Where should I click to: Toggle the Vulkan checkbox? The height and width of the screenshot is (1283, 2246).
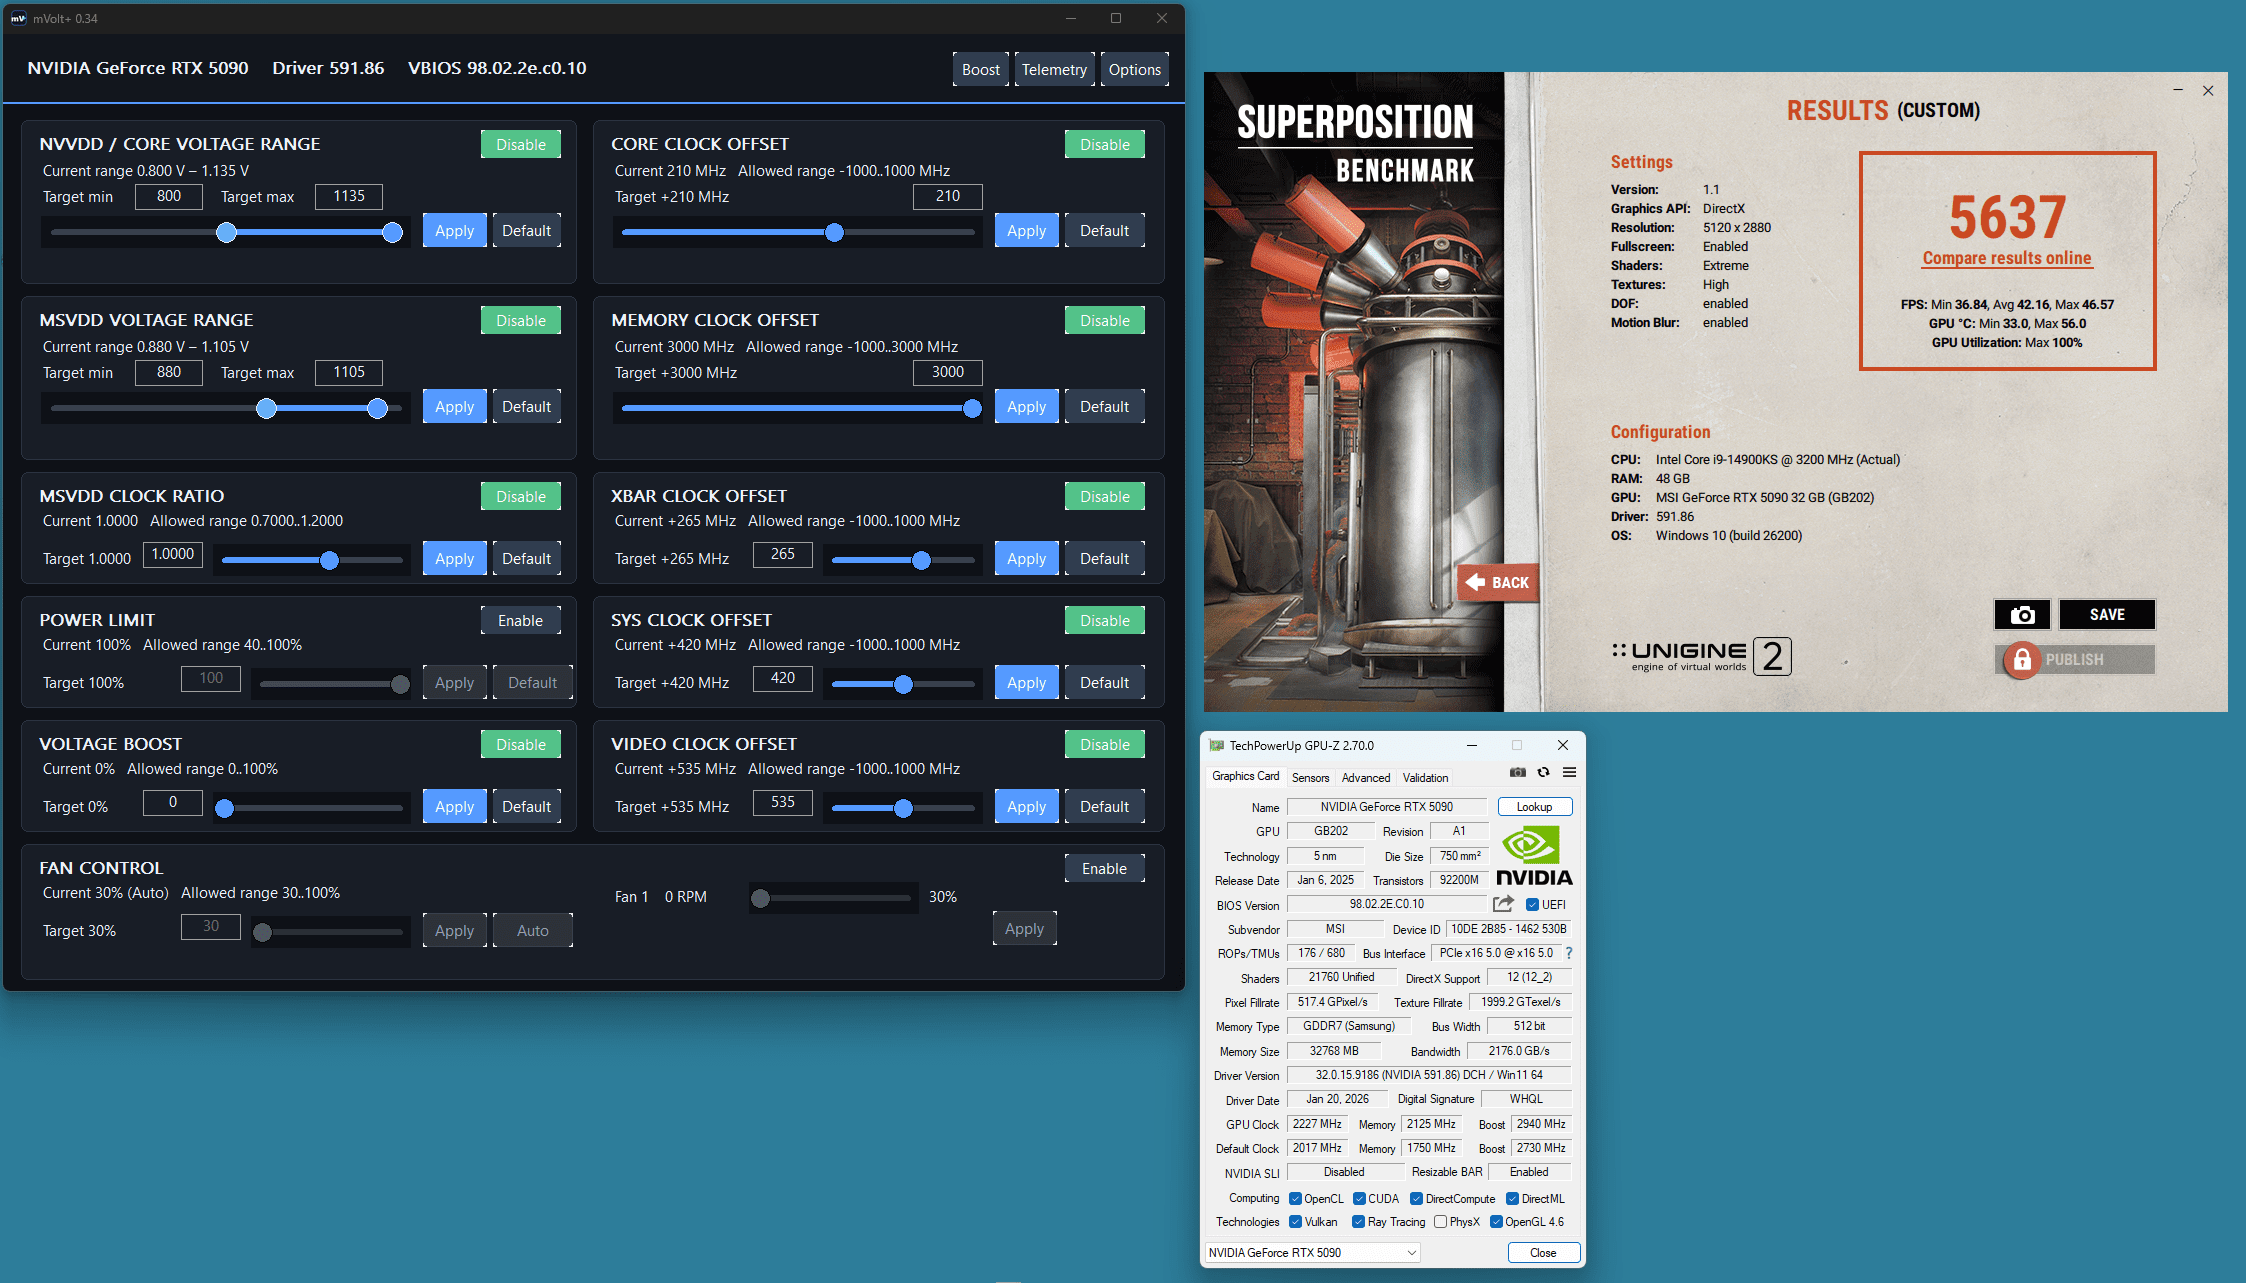[x=1295, y=1221]
